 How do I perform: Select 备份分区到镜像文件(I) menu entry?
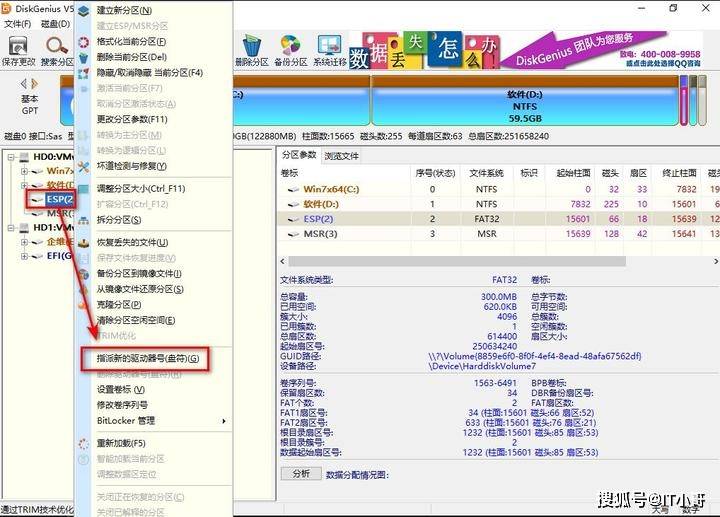pos(139,274)
